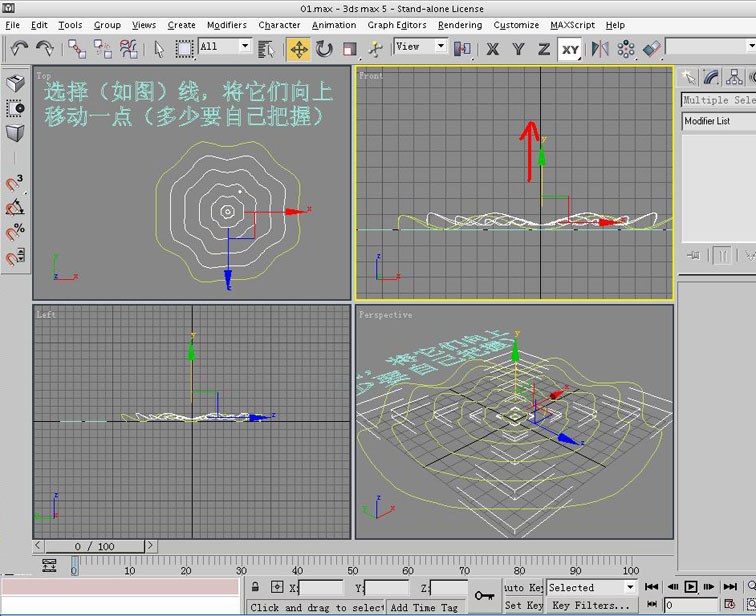Switch to the Modify command panel tab

pos(711,77)
